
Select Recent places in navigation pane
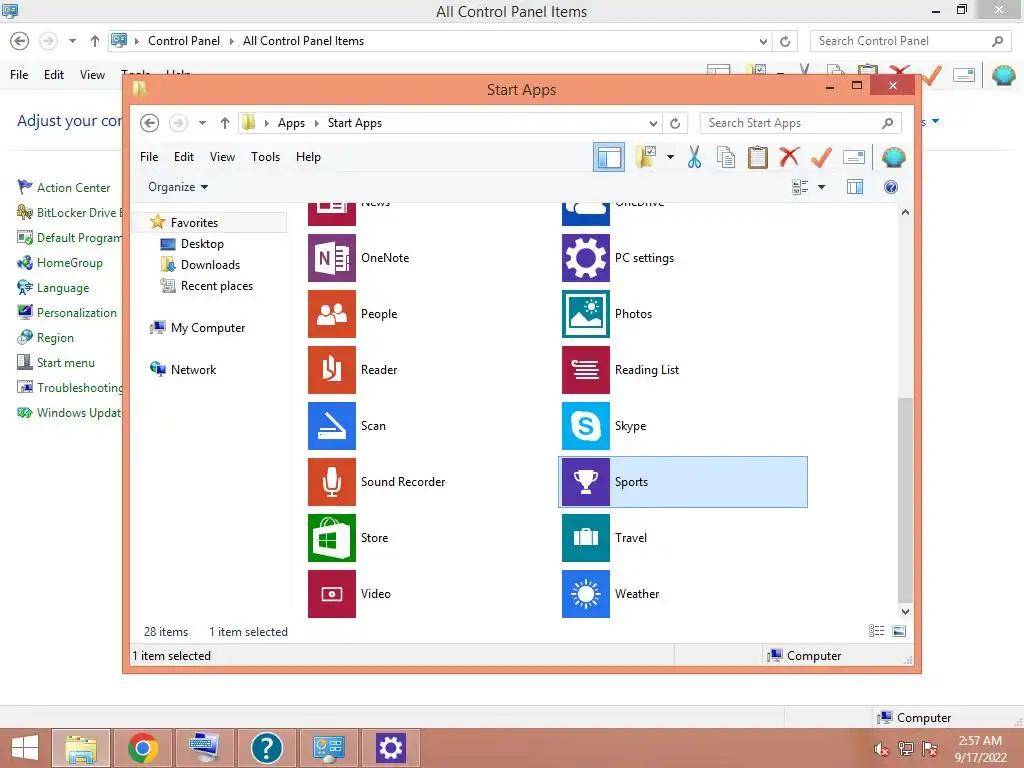(216, 286)
